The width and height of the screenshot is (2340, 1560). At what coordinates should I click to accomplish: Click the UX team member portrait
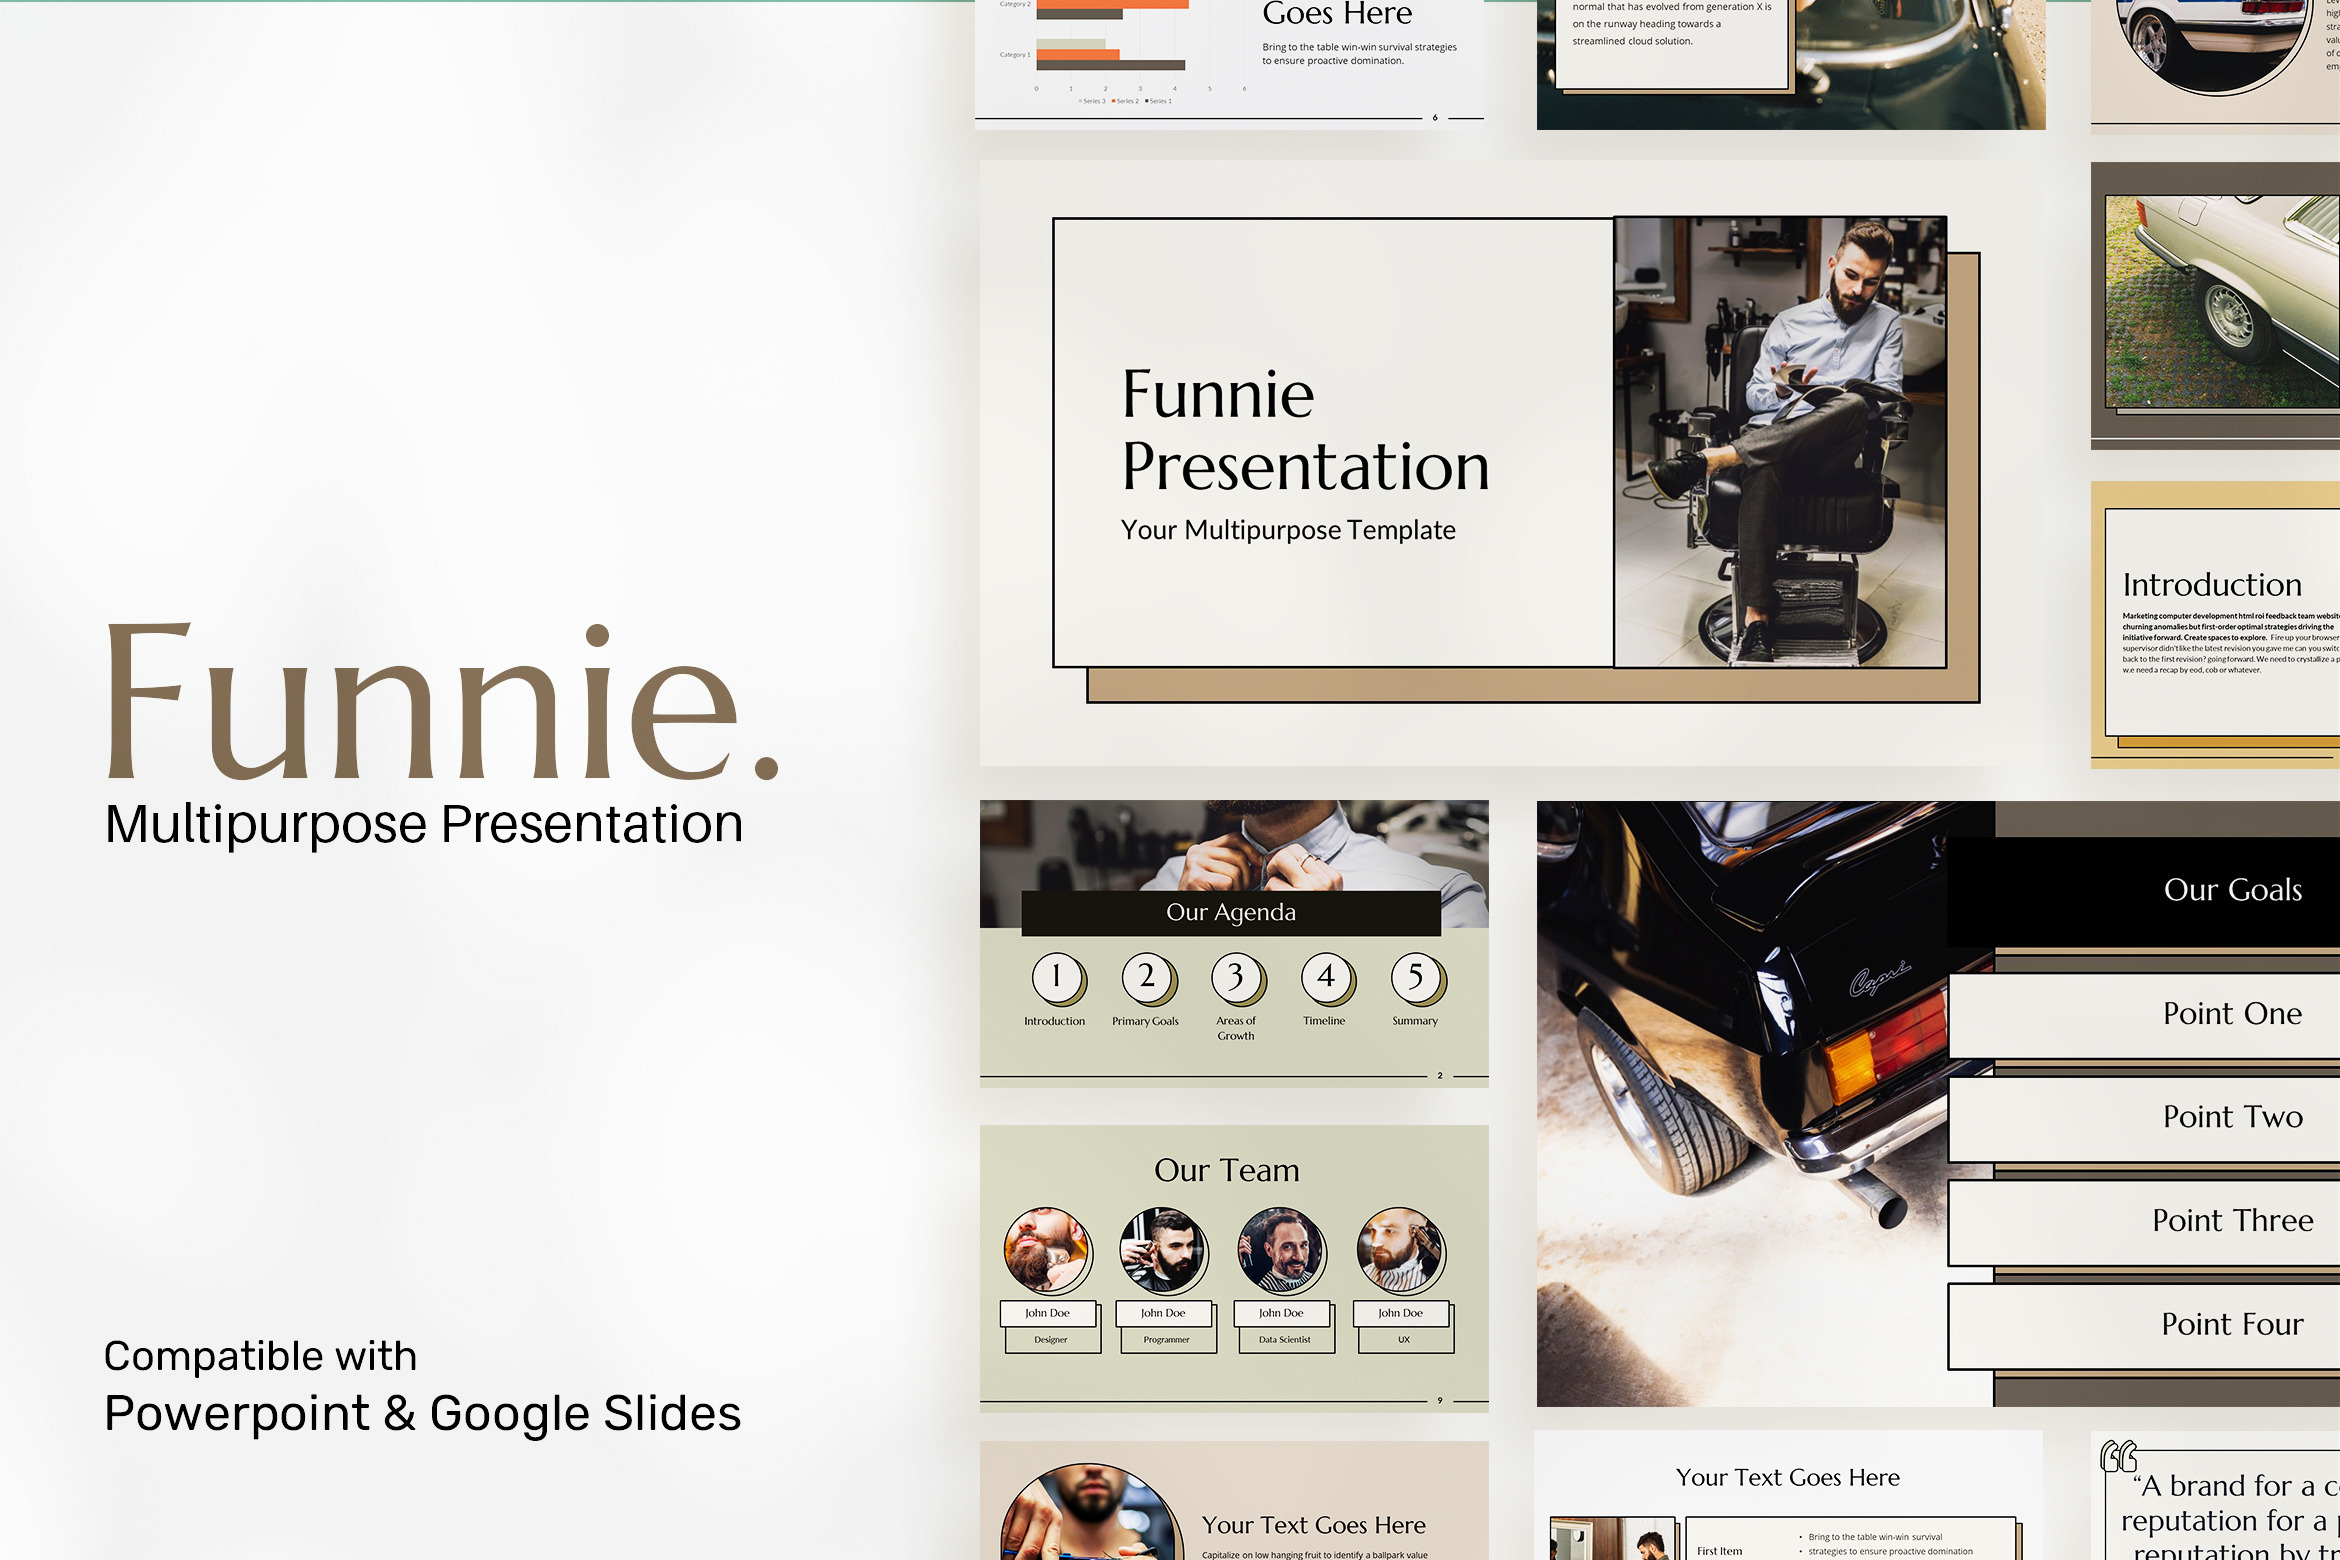(1400, 1250)
